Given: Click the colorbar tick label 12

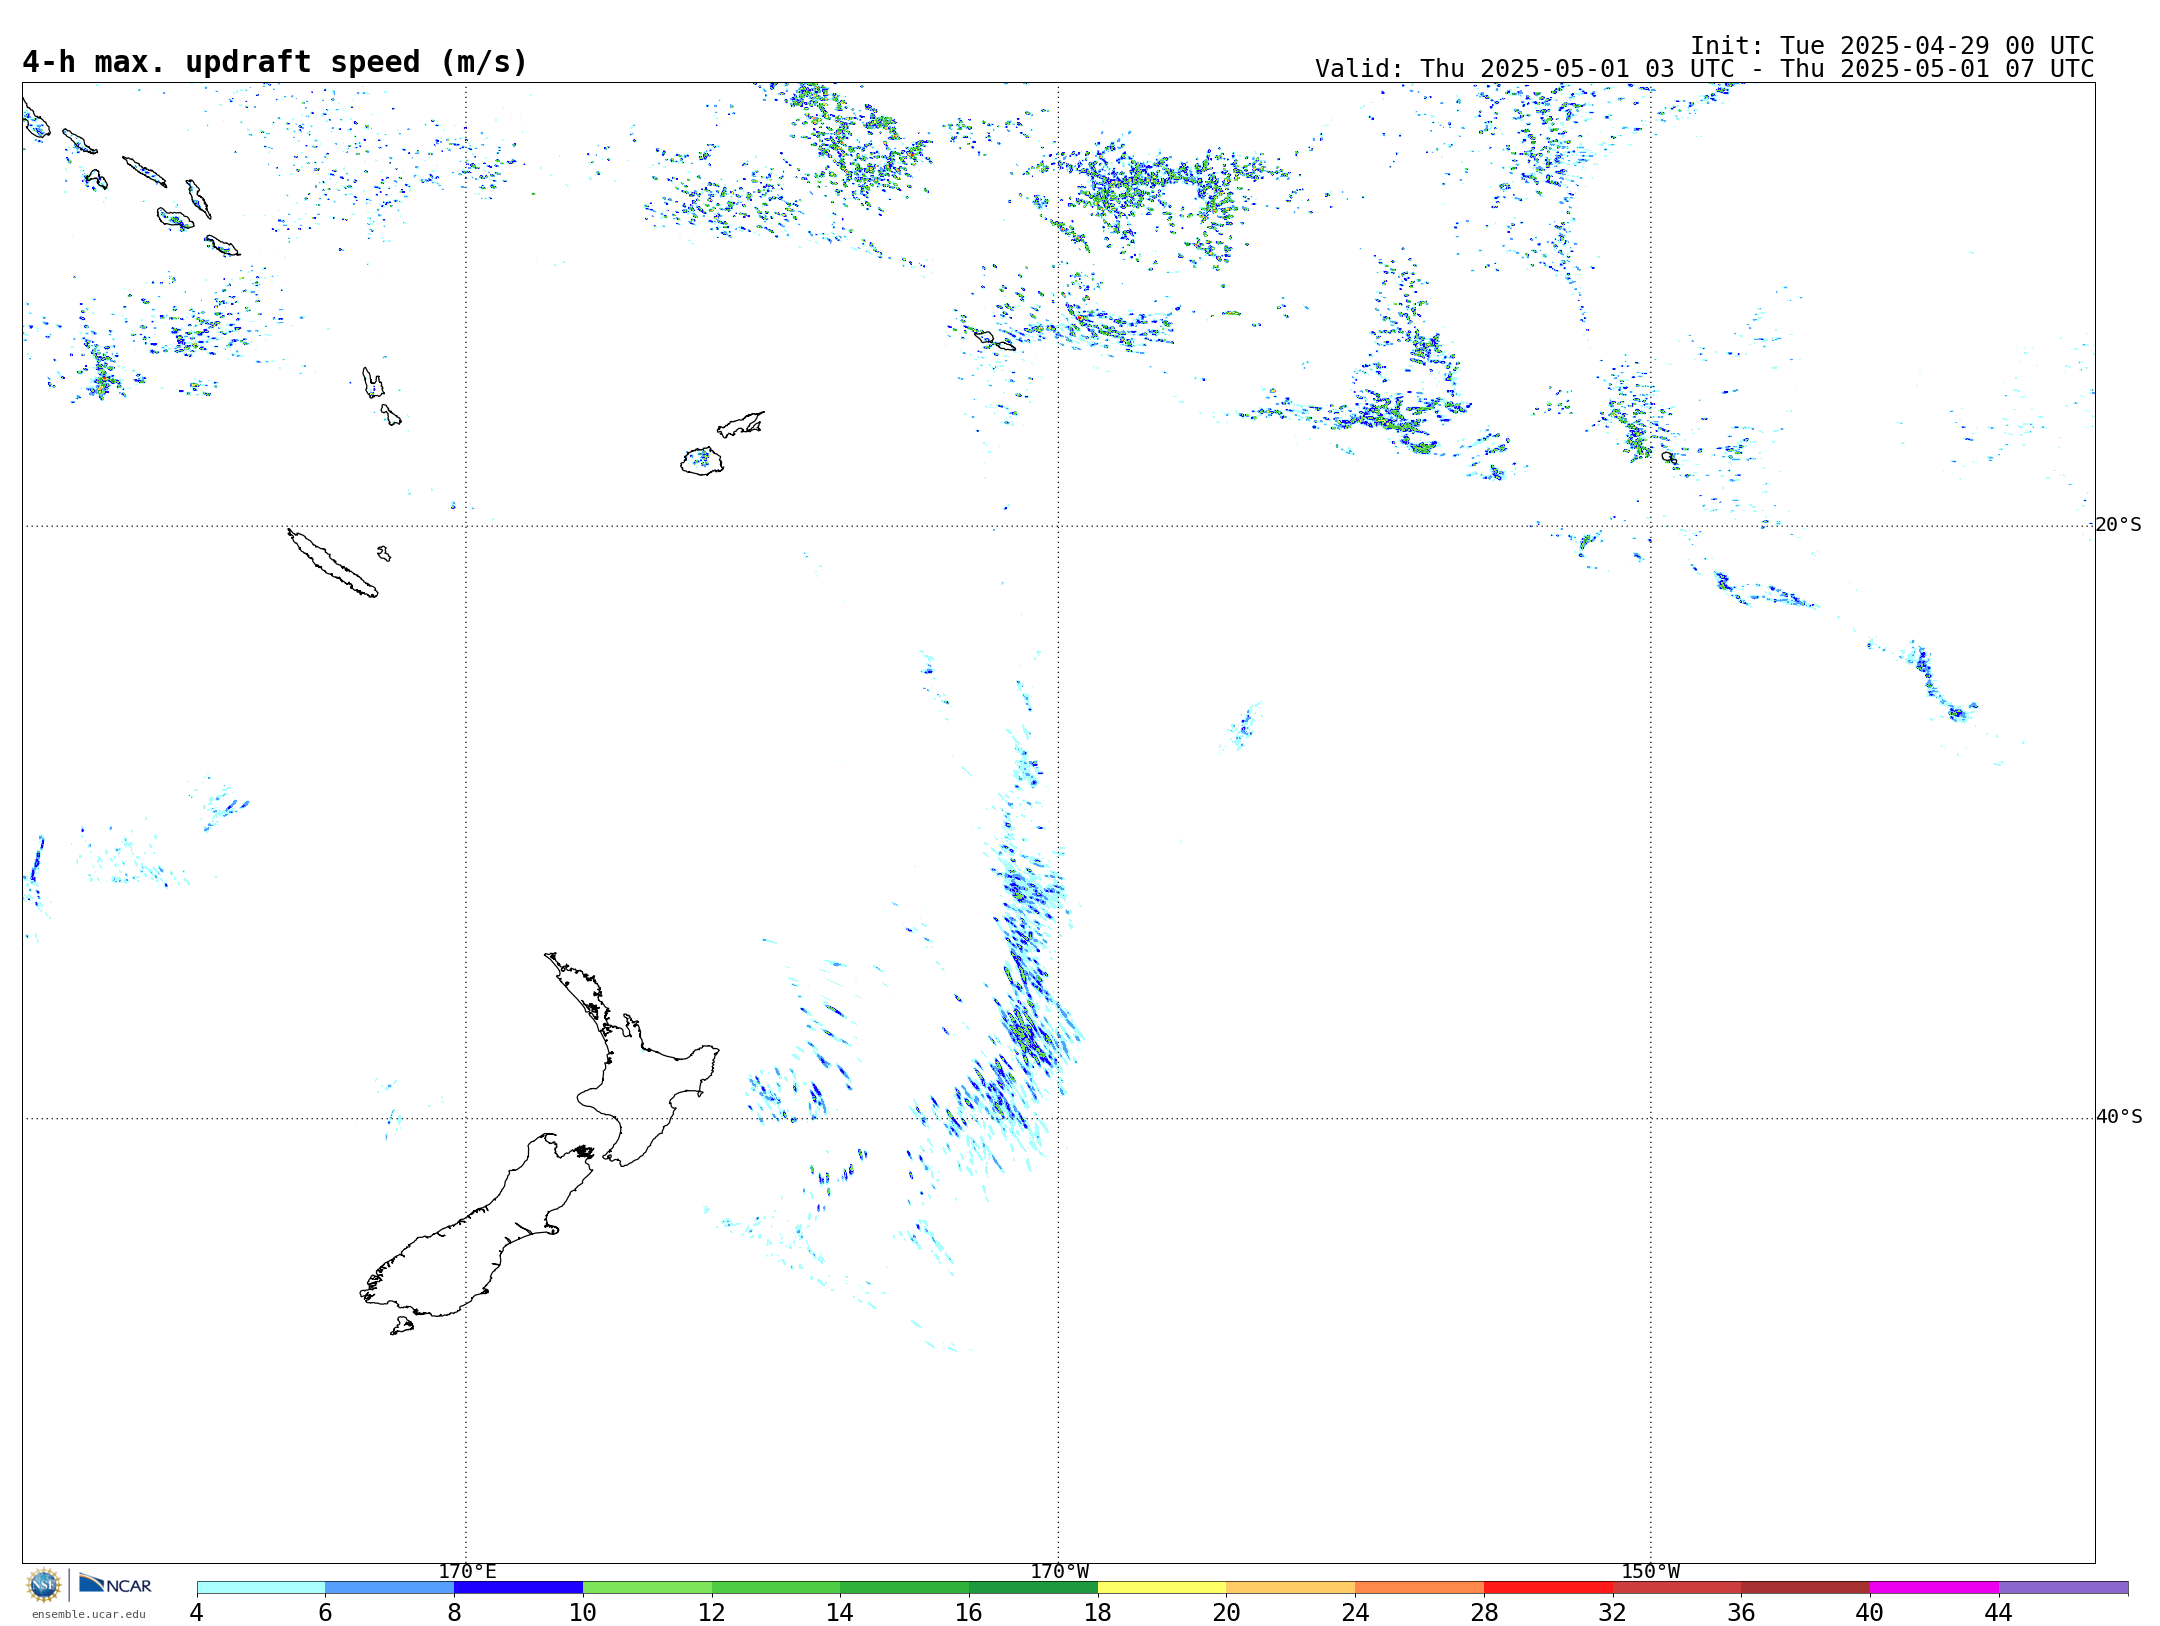Looking at the screenshot, I should coord(712,1612).
